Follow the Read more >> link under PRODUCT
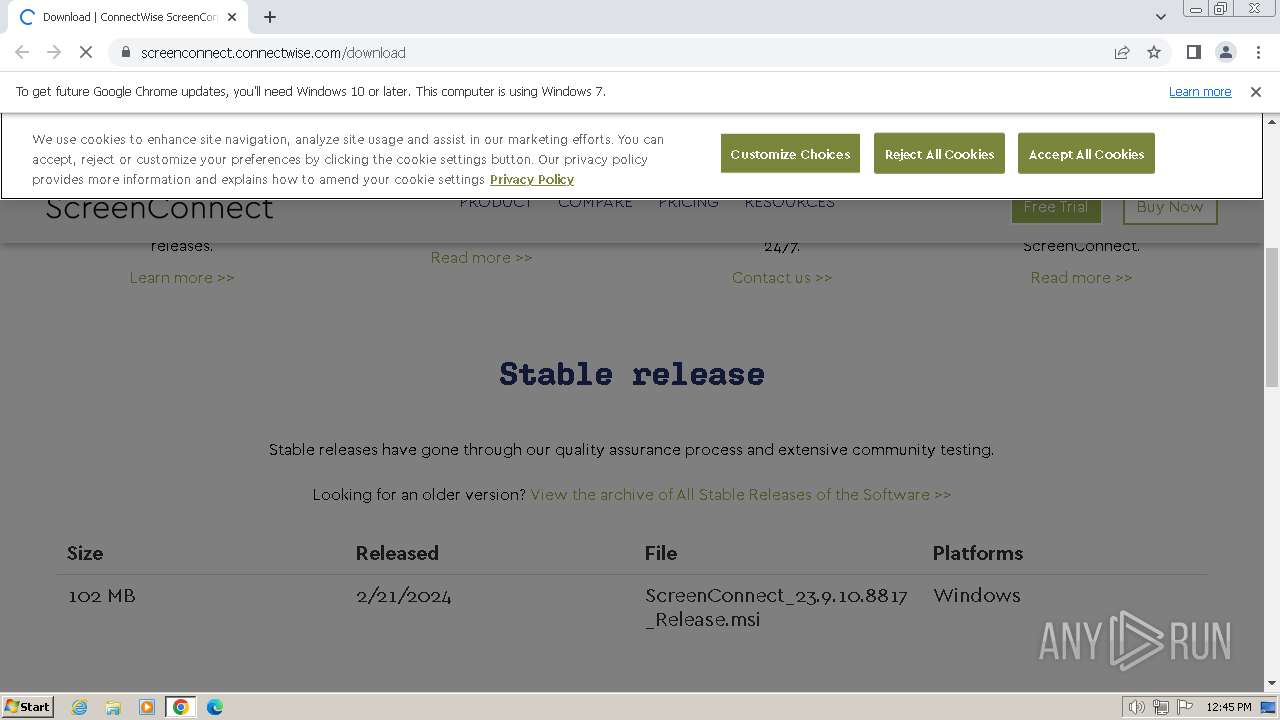The image size is (1280, 720). pos(481,258)
